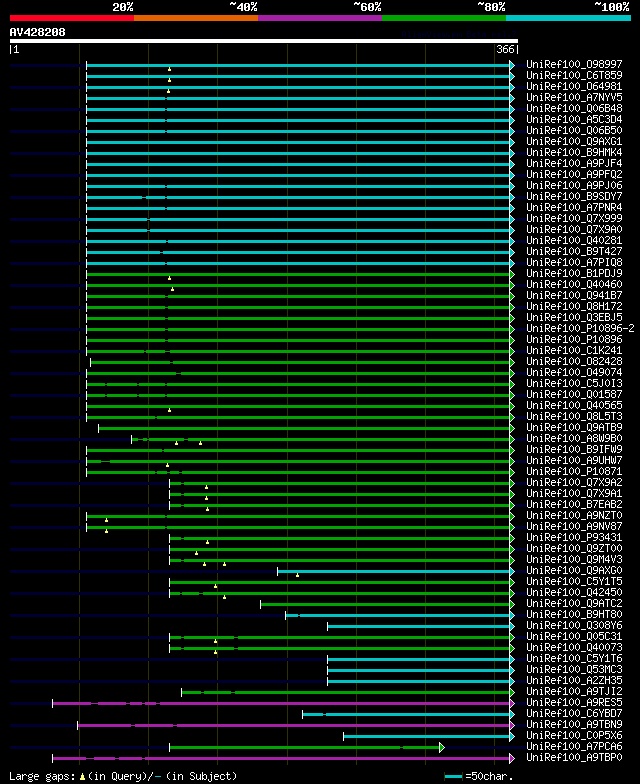640x784 pixels.
Task: Select the UniRef100_O49074 label
Action: 574,372
